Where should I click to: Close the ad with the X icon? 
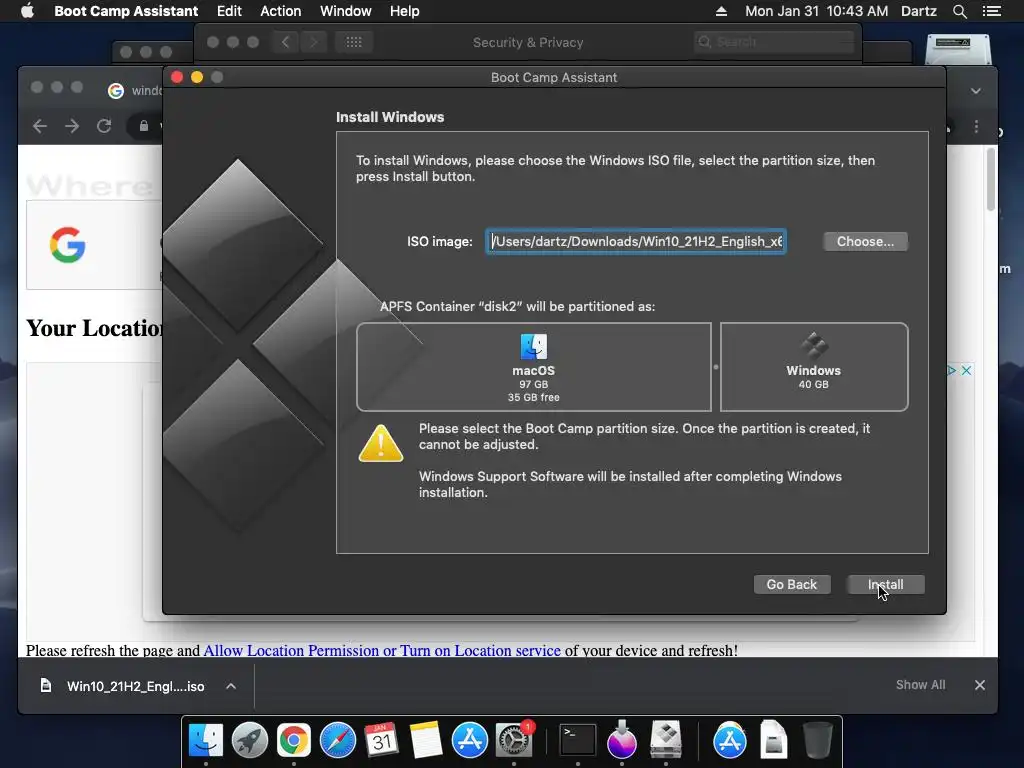pos(967,370)
